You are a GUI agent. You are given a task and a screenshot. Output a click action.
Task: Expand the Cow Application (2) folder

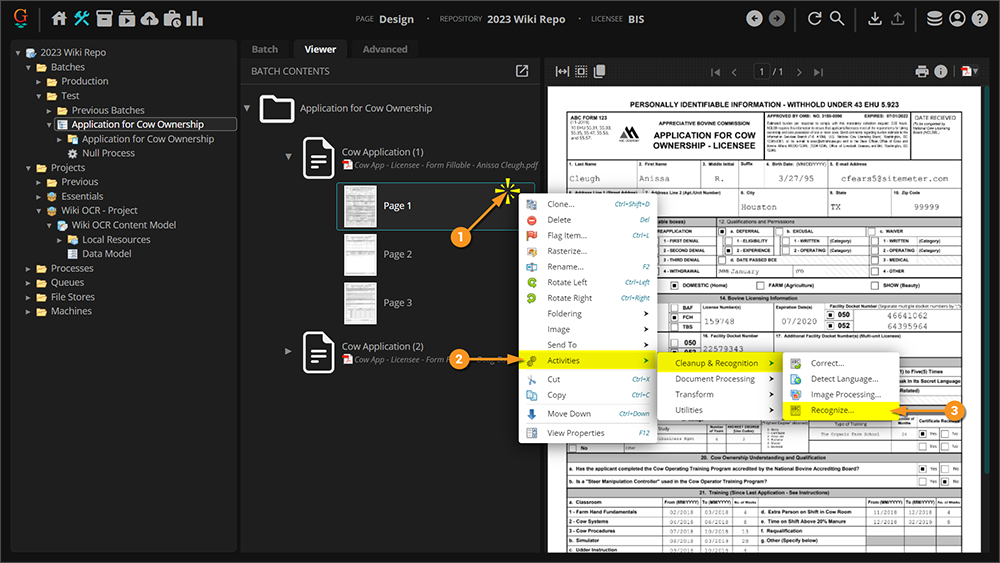tap(290, 350)
